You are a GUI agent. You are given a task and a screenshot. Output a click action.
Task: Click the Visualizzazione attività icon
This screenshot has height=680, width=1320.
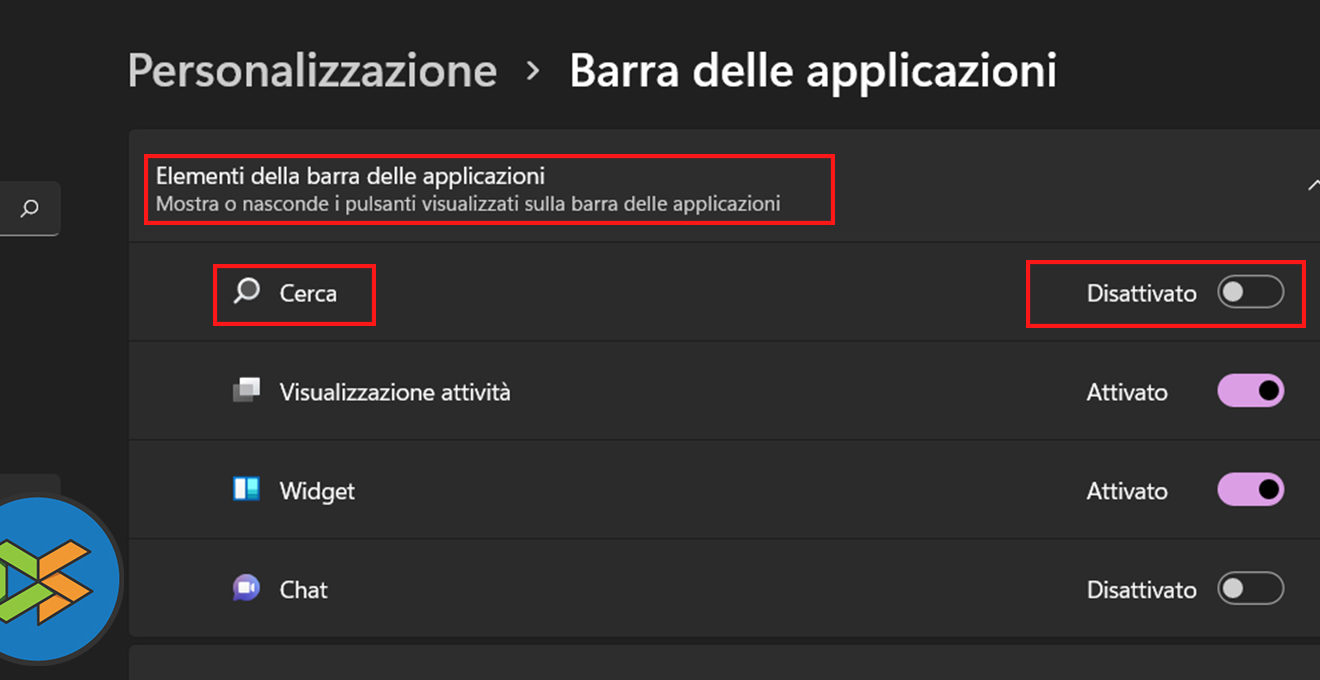point(246,390)
